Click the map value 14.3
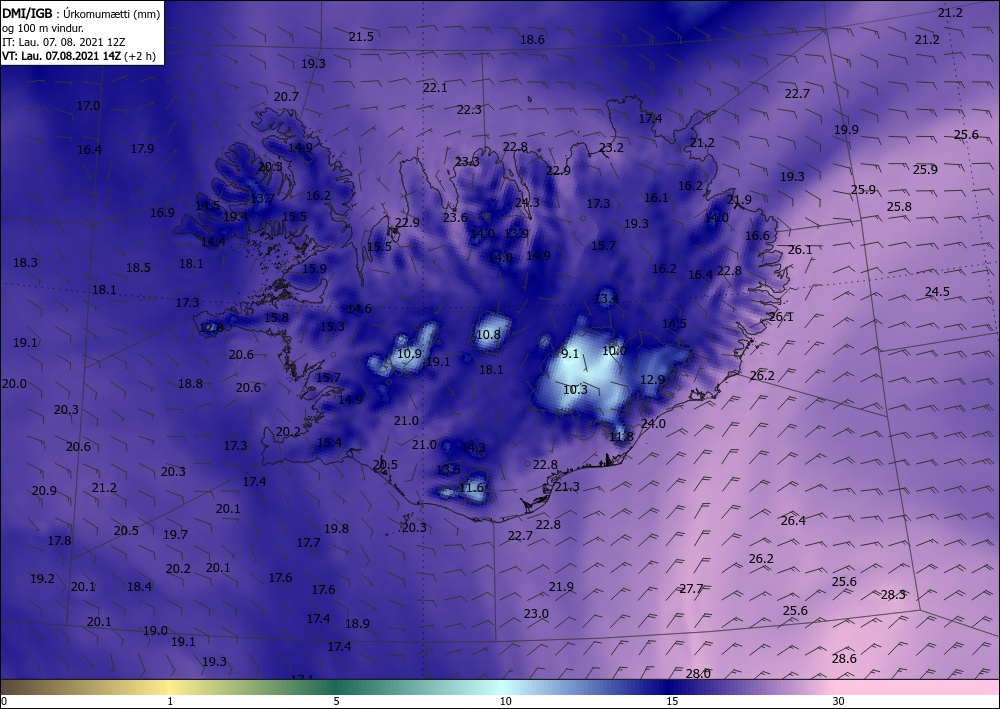 [473, 448]
